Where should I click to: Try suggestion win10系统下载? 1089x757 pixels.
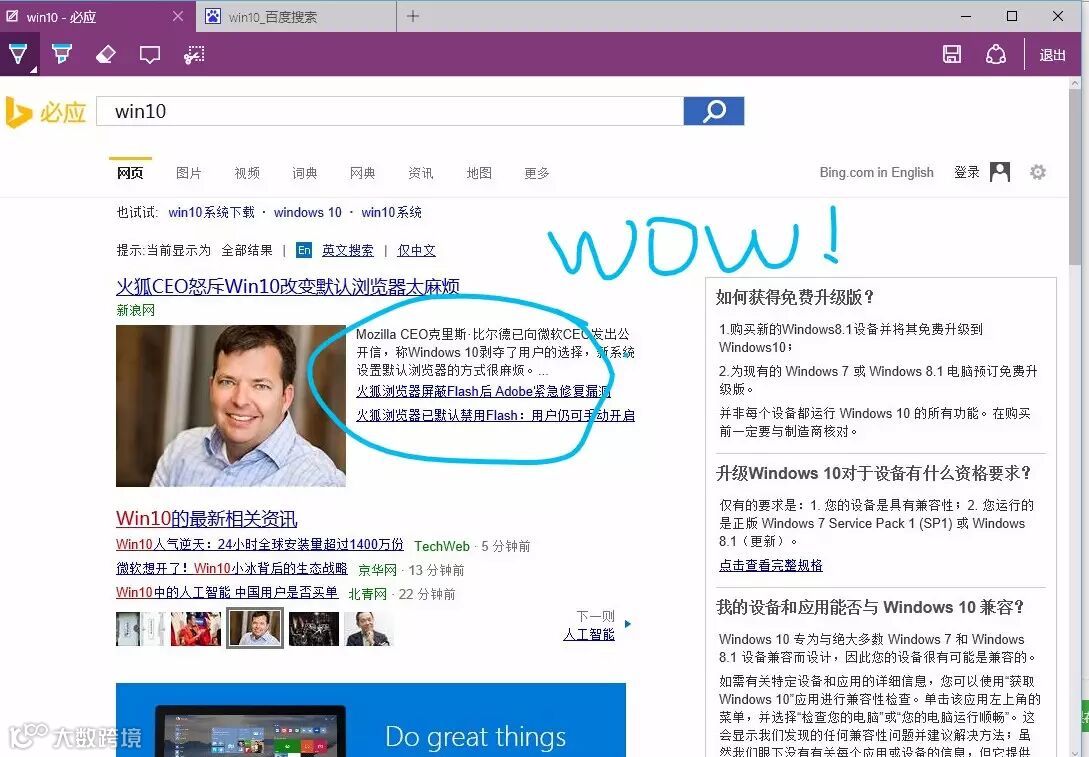[x=212, y=213]
